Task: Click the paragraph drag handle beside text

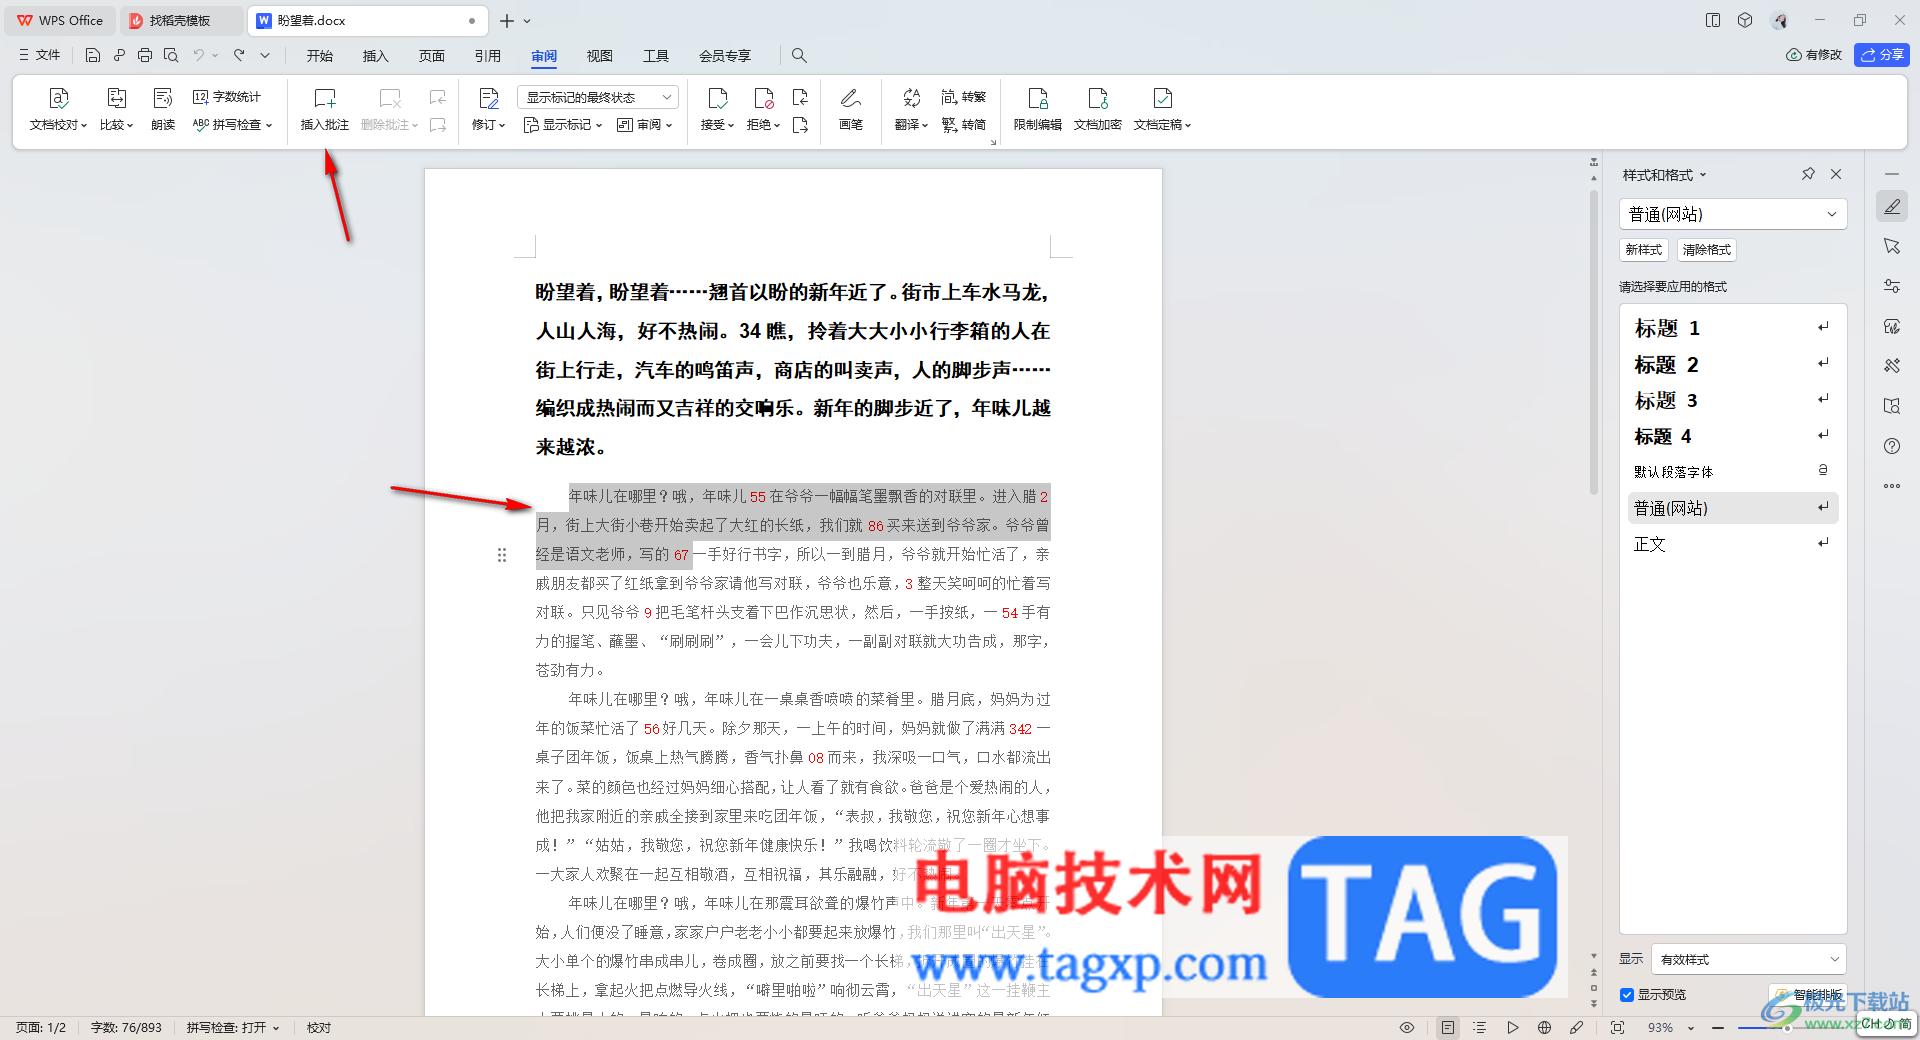Action: point(502,555)
